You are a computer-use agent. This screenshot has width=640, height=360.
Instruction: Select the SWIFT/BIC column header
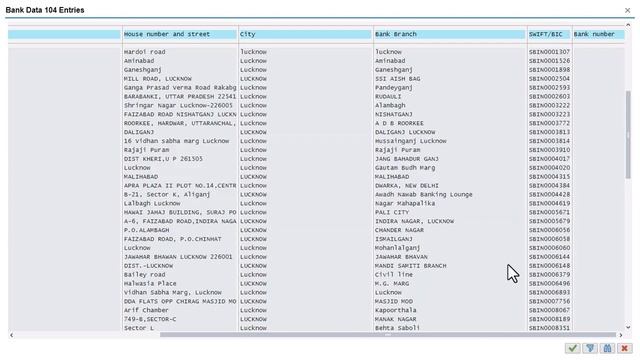(x=549, y=34)
